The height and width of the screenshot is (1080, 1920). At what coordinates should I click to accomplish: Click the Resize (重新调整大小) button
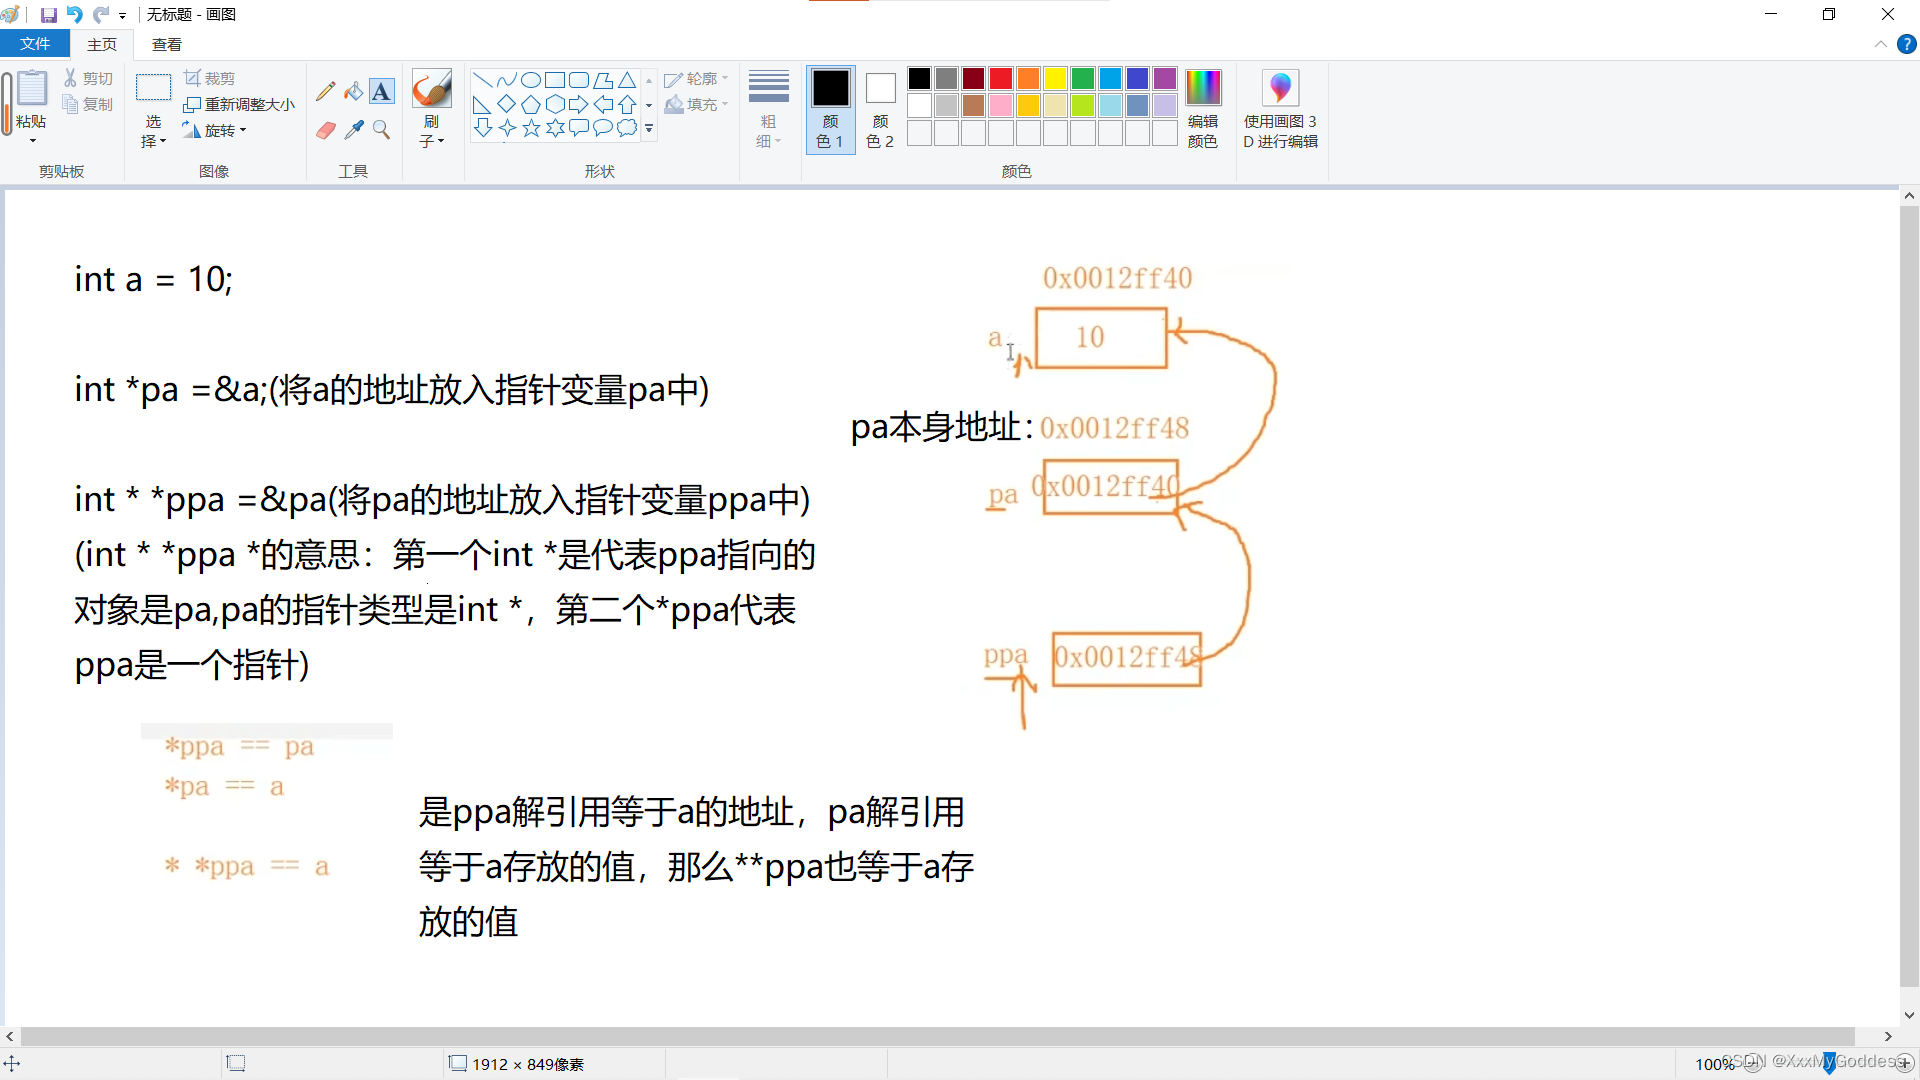(240, 104)
